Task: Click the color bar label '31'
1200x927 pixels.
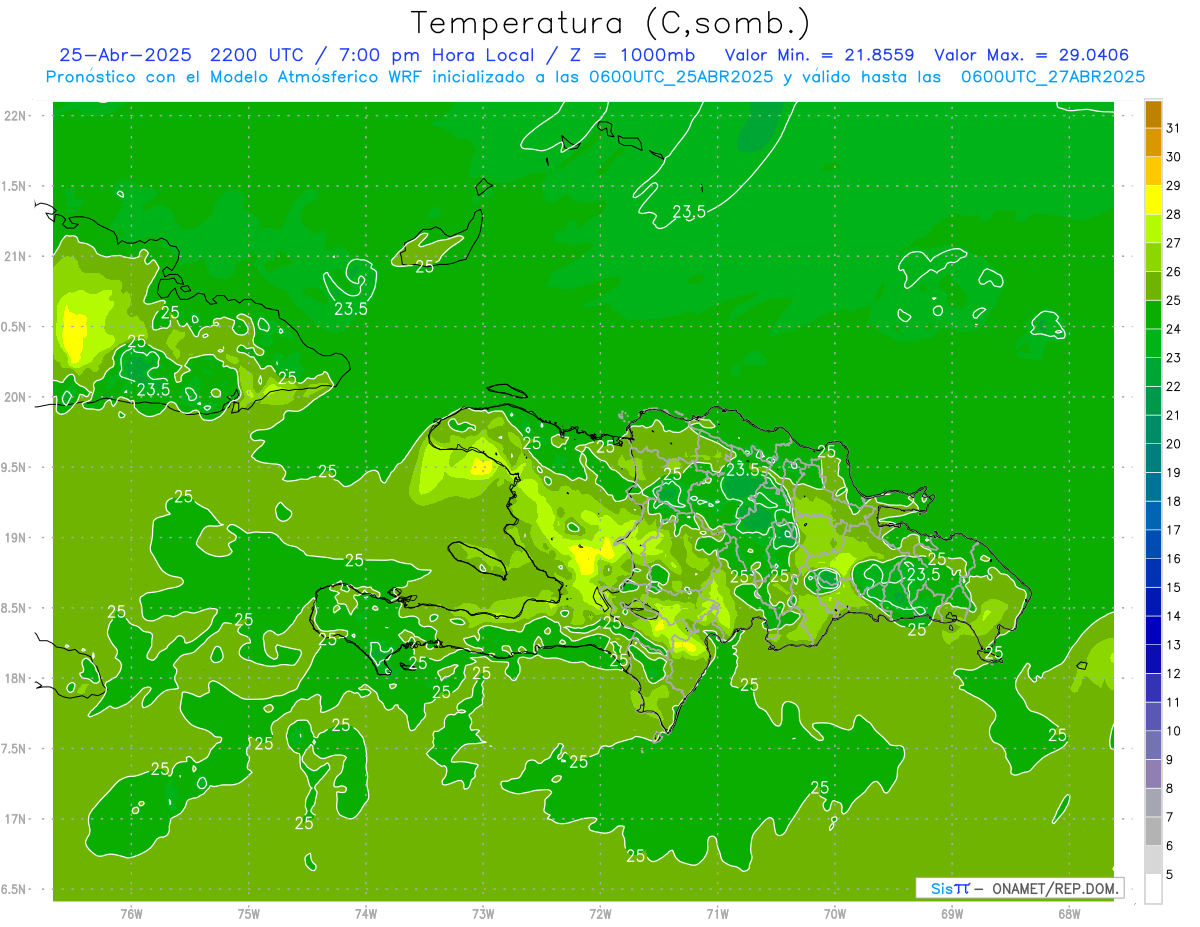Action: pyautogui.click(x=1174, y=128)
